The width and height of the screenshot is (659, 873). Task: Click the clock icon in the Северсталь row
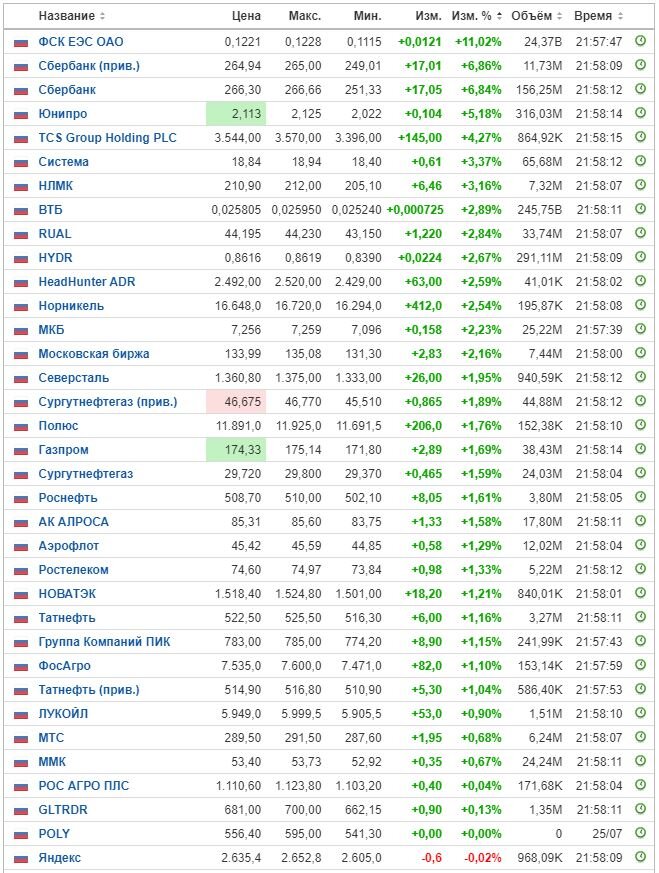(641, 376)
